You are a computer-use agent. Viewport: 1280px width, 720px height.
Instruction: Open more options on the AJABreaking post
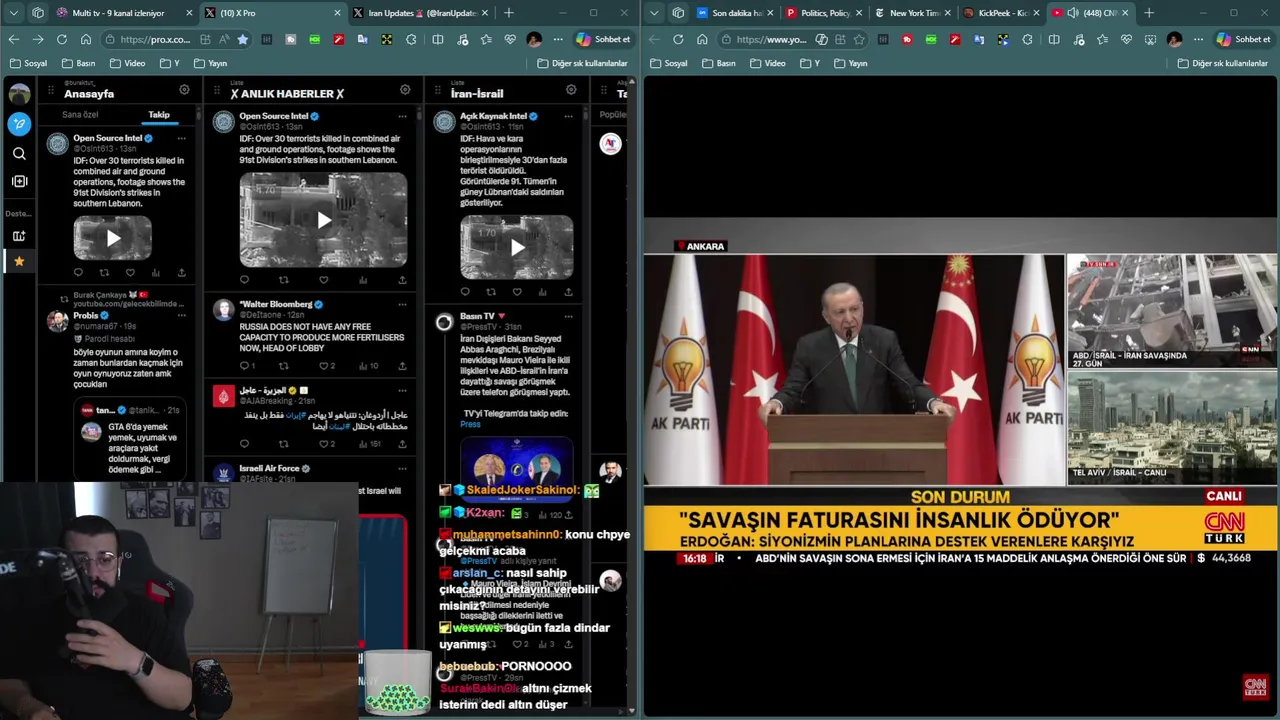[x=403, y=390]
